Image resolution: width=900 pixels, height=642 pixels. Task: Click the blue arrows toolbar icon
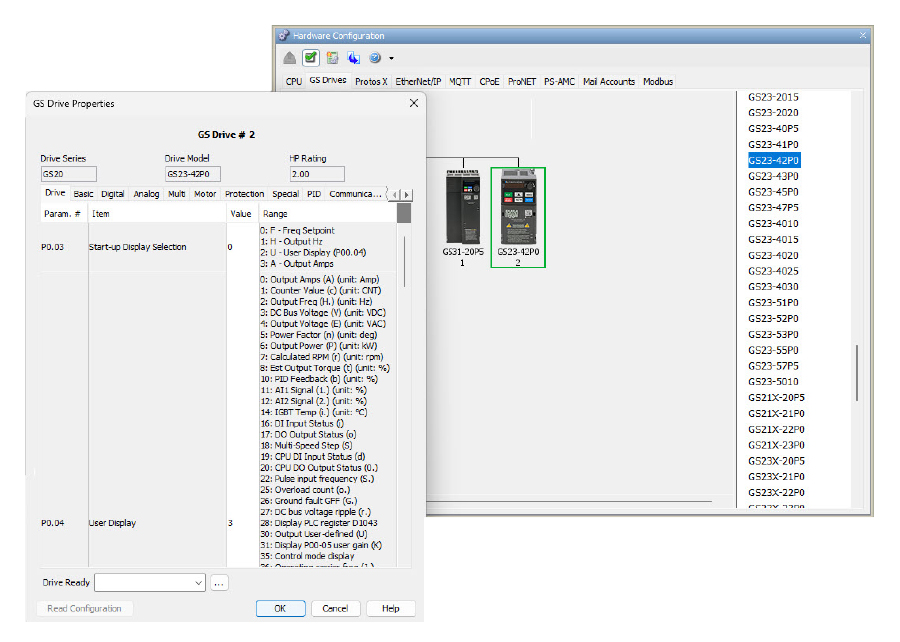point(354,58)
